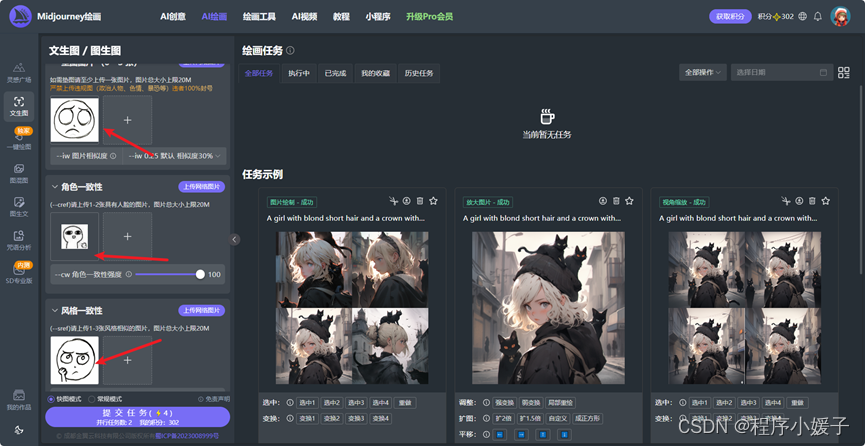Star the 放大图片 task card
The width and height of the screenshot is (865, 446).
[x=629, y=201]
